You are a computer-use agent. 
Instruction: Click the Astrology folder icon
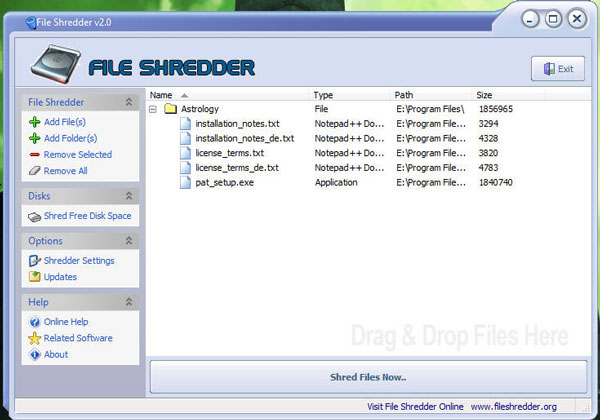[x=170, y=109]
